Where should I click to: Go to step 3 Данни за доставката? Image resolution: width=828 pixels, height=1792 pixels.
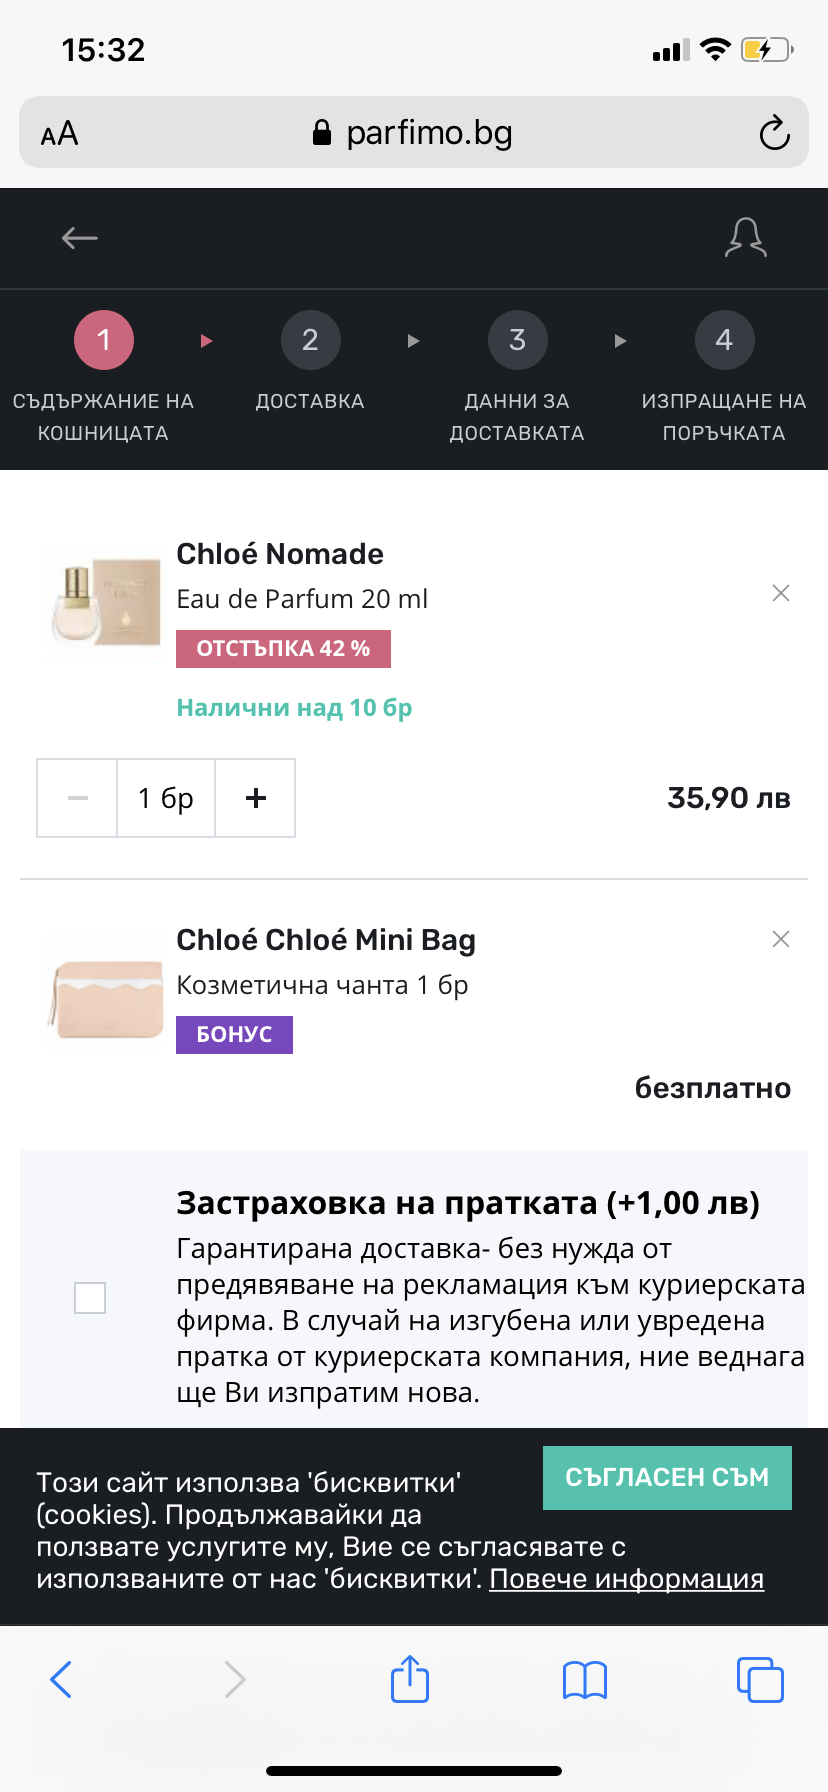point(517,341)
